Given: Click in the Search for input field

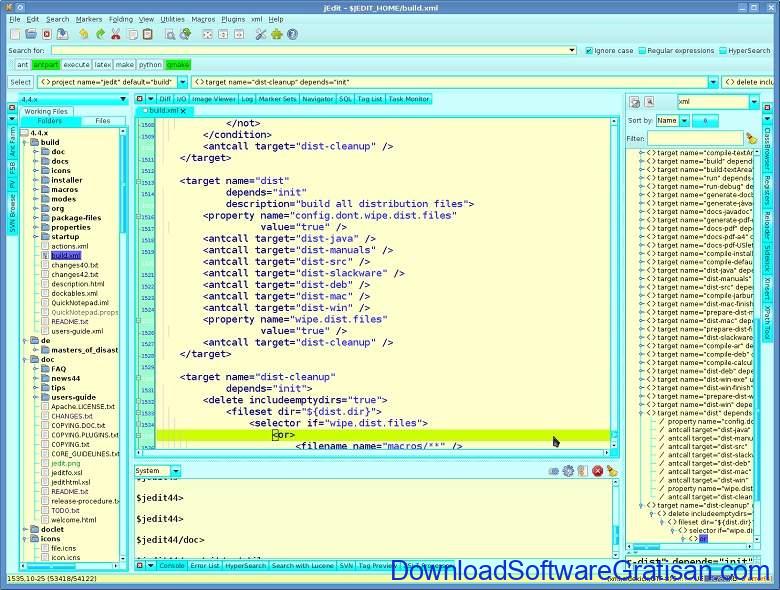Looking at the screenshot, I should pyautogui.click(x=309, y=50).
